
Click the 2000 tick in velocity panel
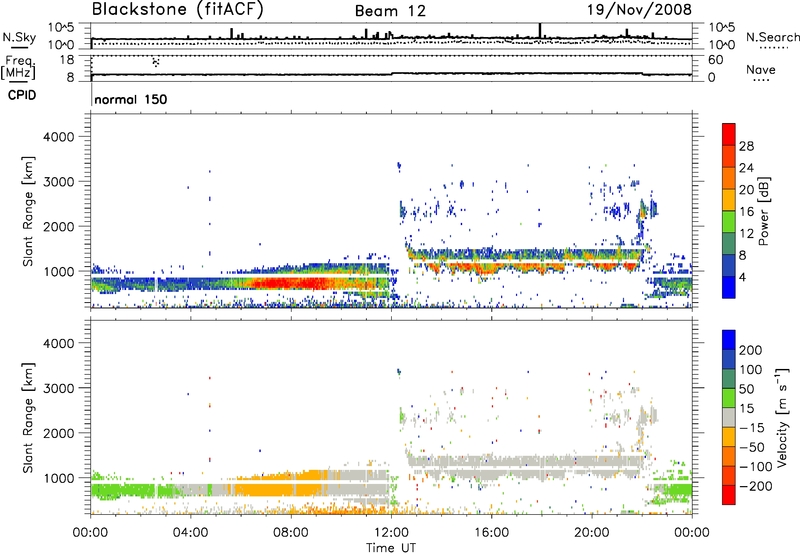58,433
